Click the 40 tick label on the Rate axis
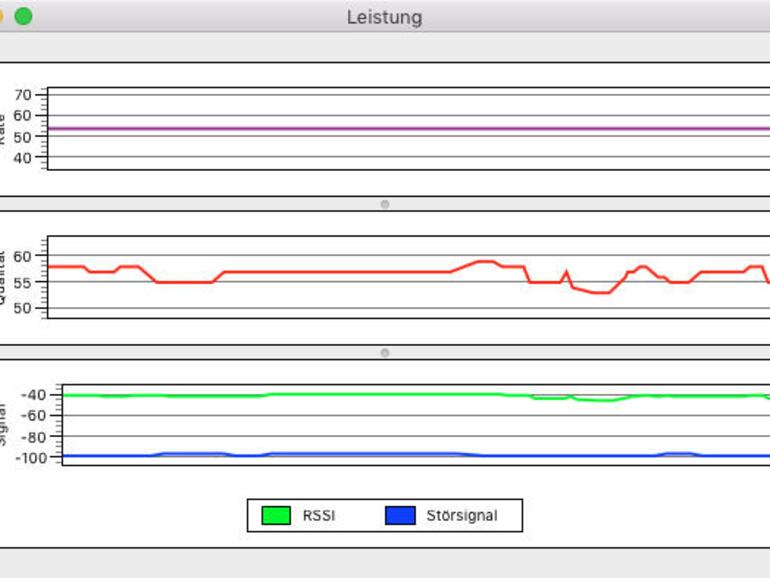Image resolution: width=770 pixels, height=578 pixels. tap(23, 158)
